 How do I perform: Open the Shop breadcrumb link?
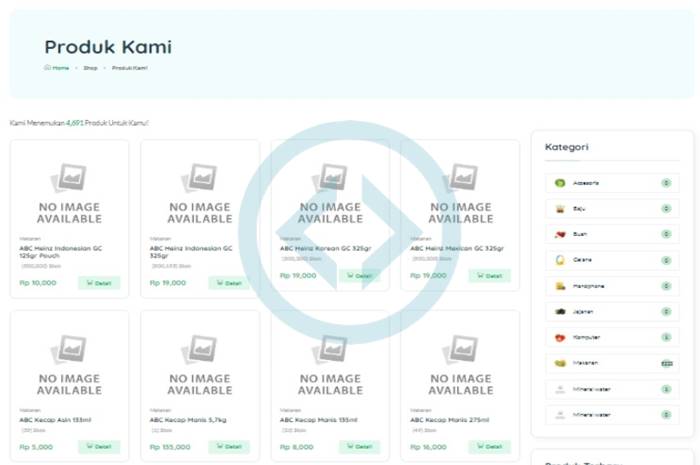point(90,68)
